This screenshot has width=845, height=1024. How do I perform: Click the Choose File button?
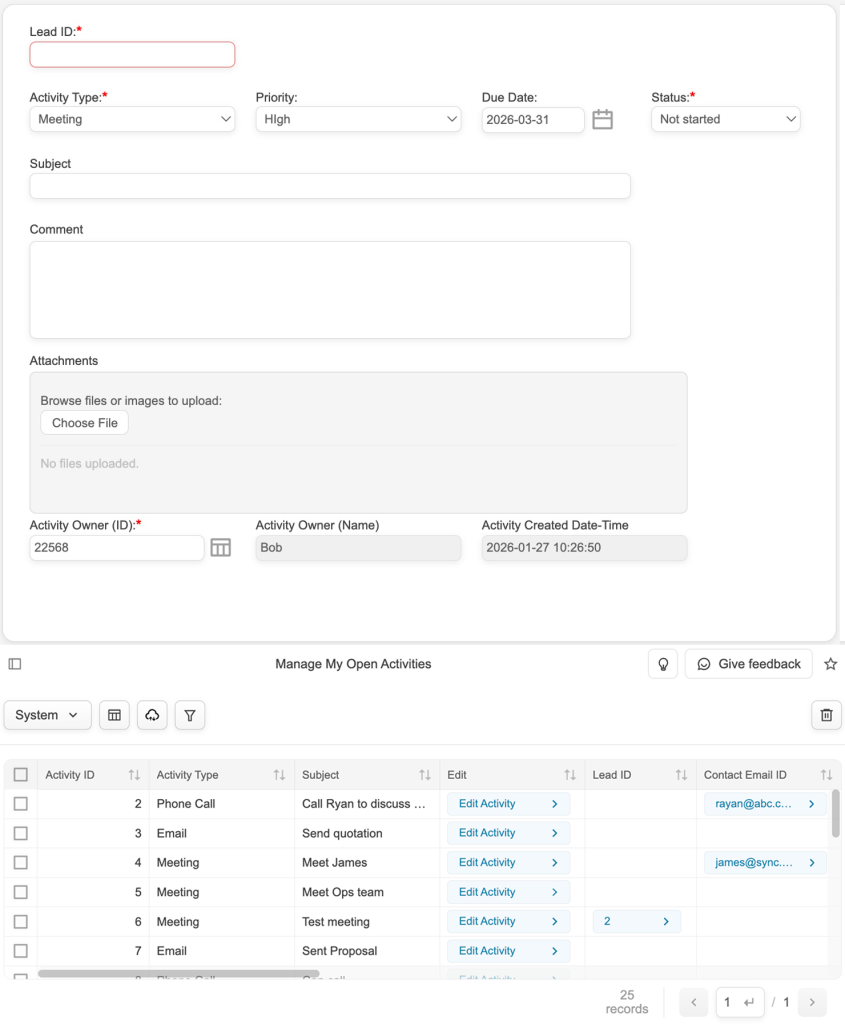coord(85,423)
